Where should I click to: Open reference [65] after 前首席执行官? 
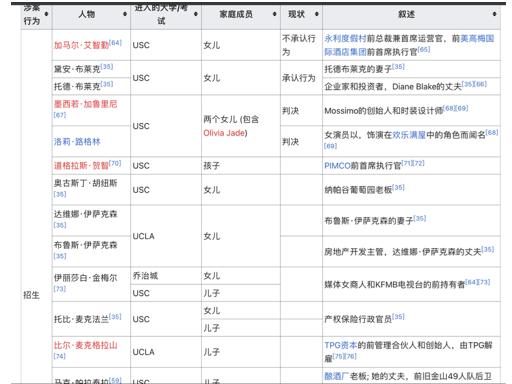pyautogui.click(x=424, y=49)
